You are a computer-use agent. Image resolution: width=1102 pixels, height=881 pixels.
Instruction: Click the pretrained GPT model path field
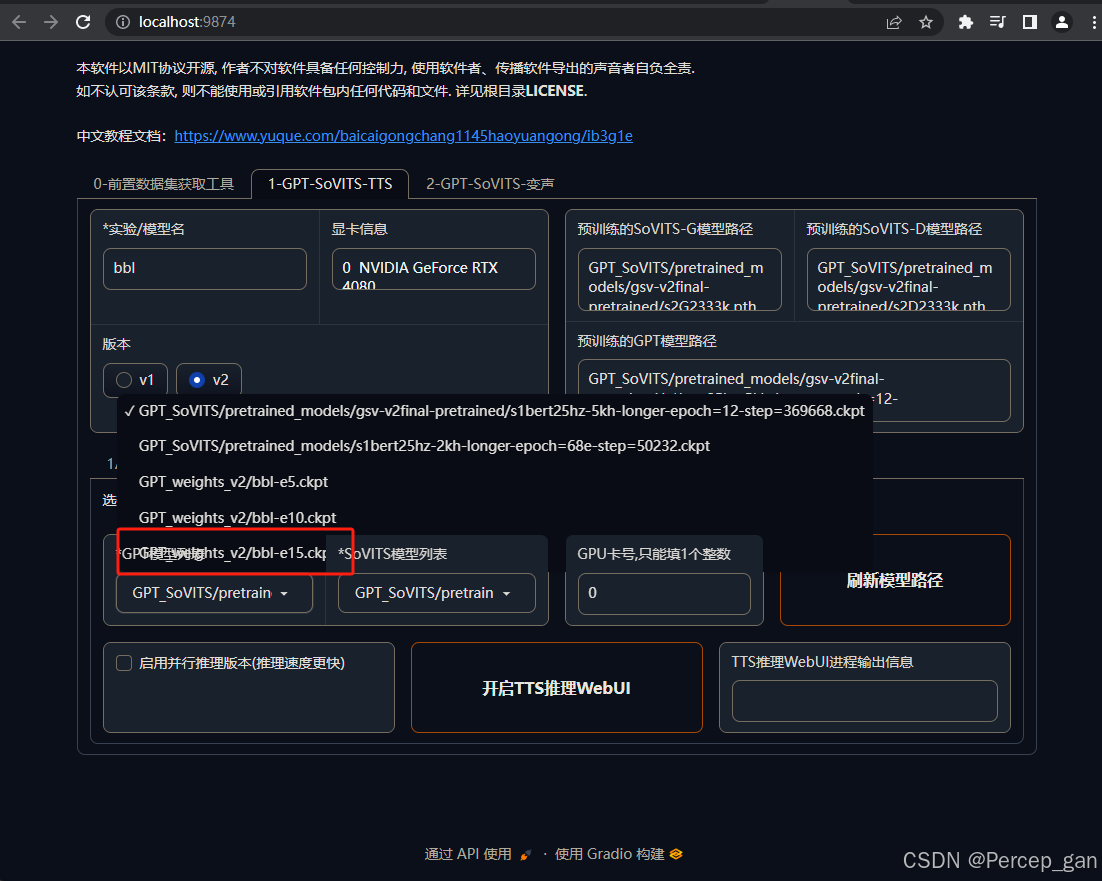[x=794, y=390]
